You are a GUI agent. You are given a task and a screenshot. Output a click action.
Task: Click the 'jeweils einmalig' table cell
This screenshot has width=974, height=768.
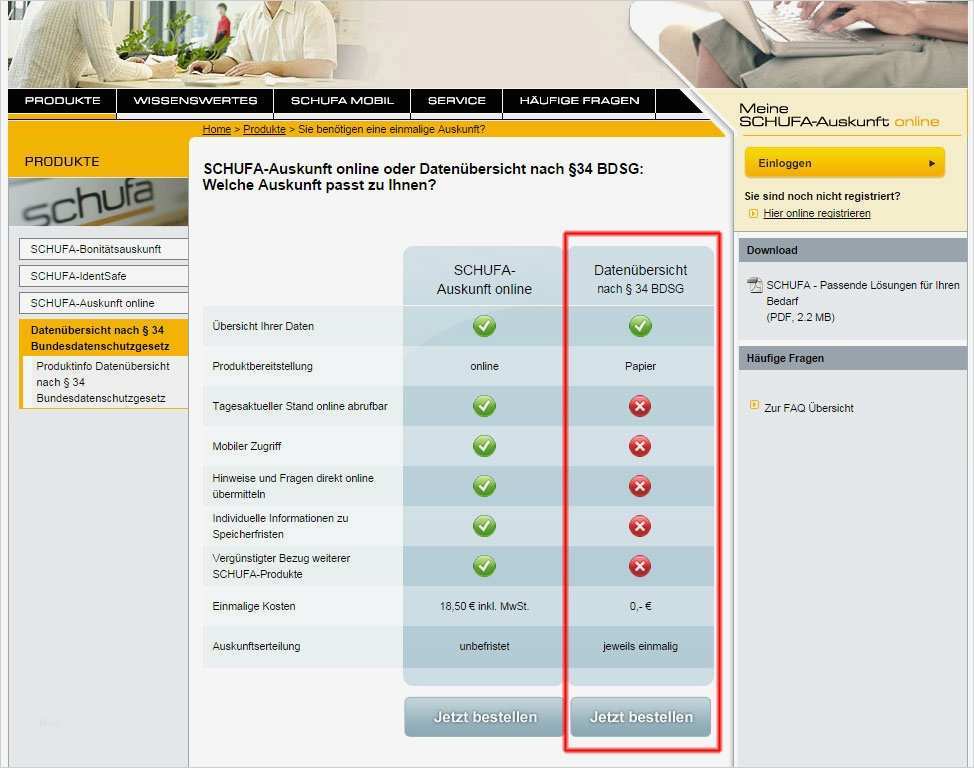(640, 646)
